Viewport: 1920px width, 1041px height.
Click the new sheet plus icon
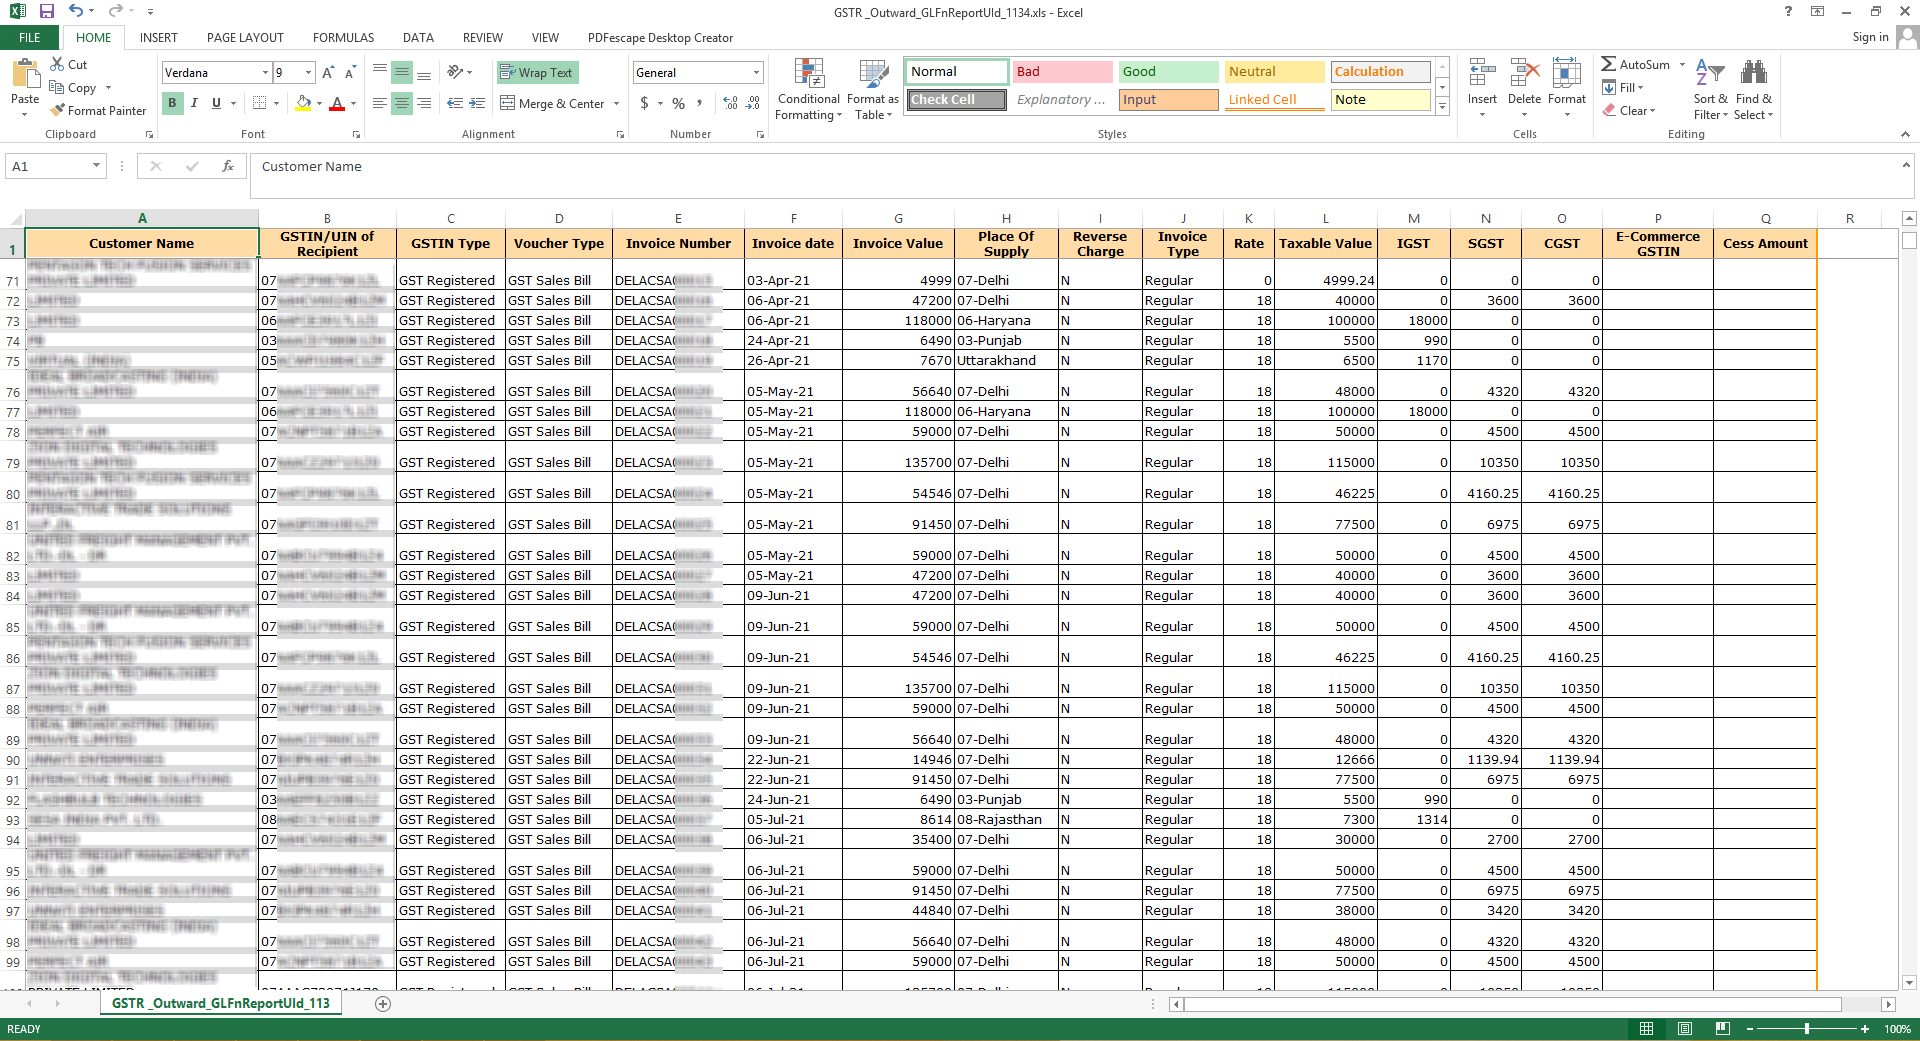pyautogui.click(x=383, y=1004)
